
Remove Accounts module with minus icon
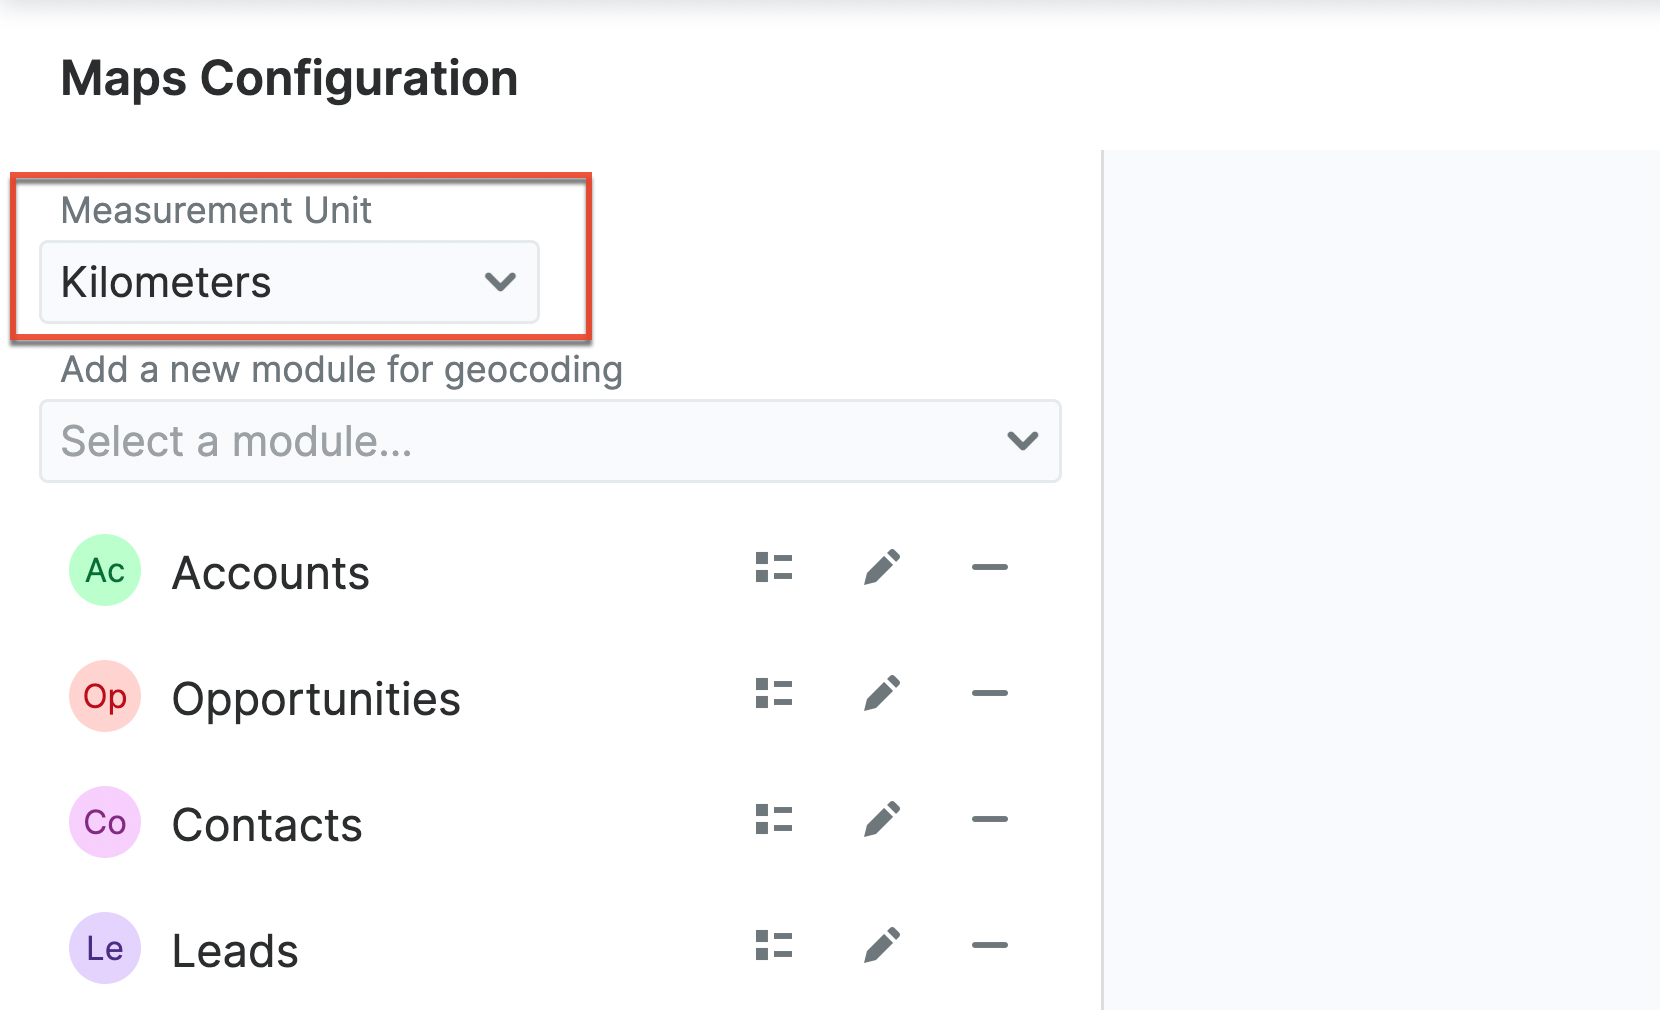tap(990, 568)
